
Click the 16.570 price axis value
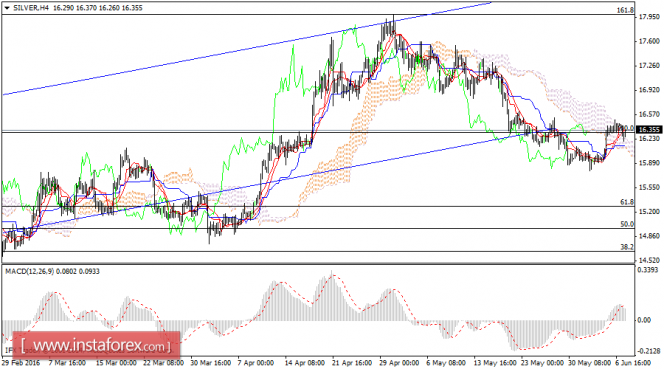click(x=649, y=114)
